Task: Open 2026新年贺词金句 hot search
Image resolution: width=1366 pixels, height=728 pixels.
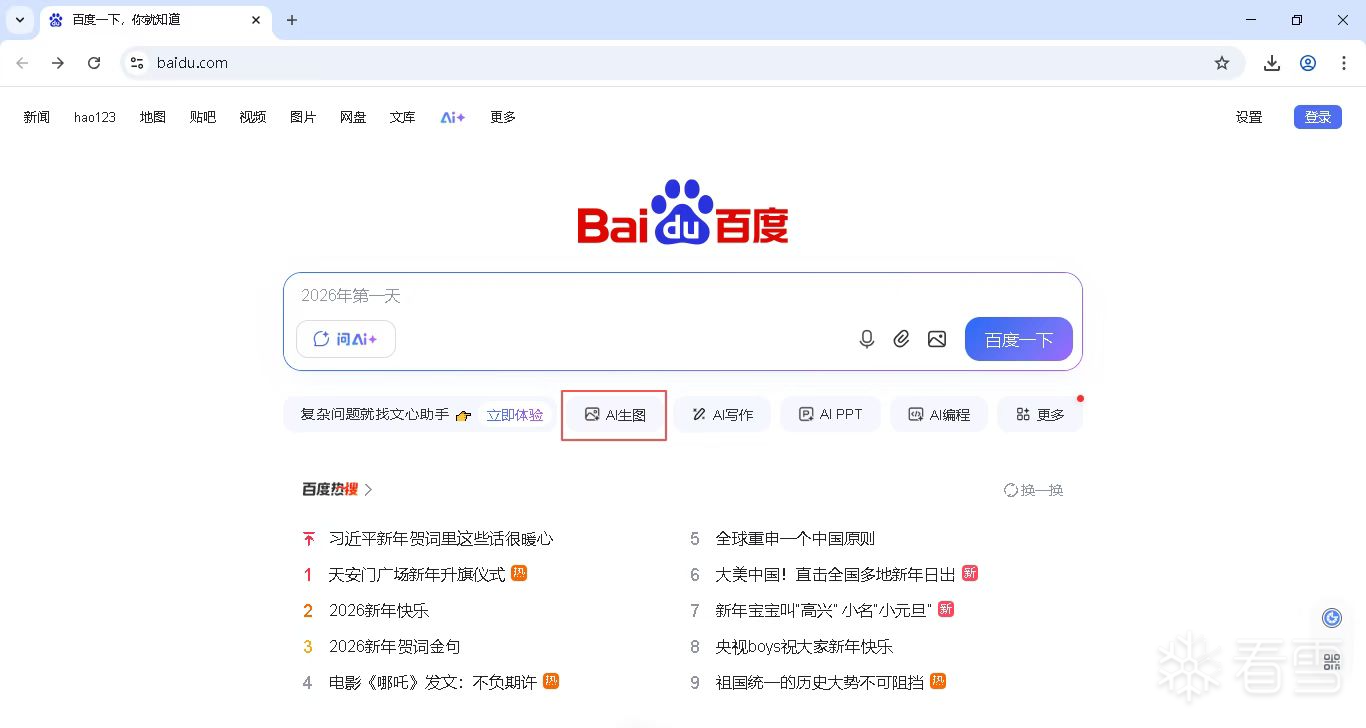Action: coord(395,647)
